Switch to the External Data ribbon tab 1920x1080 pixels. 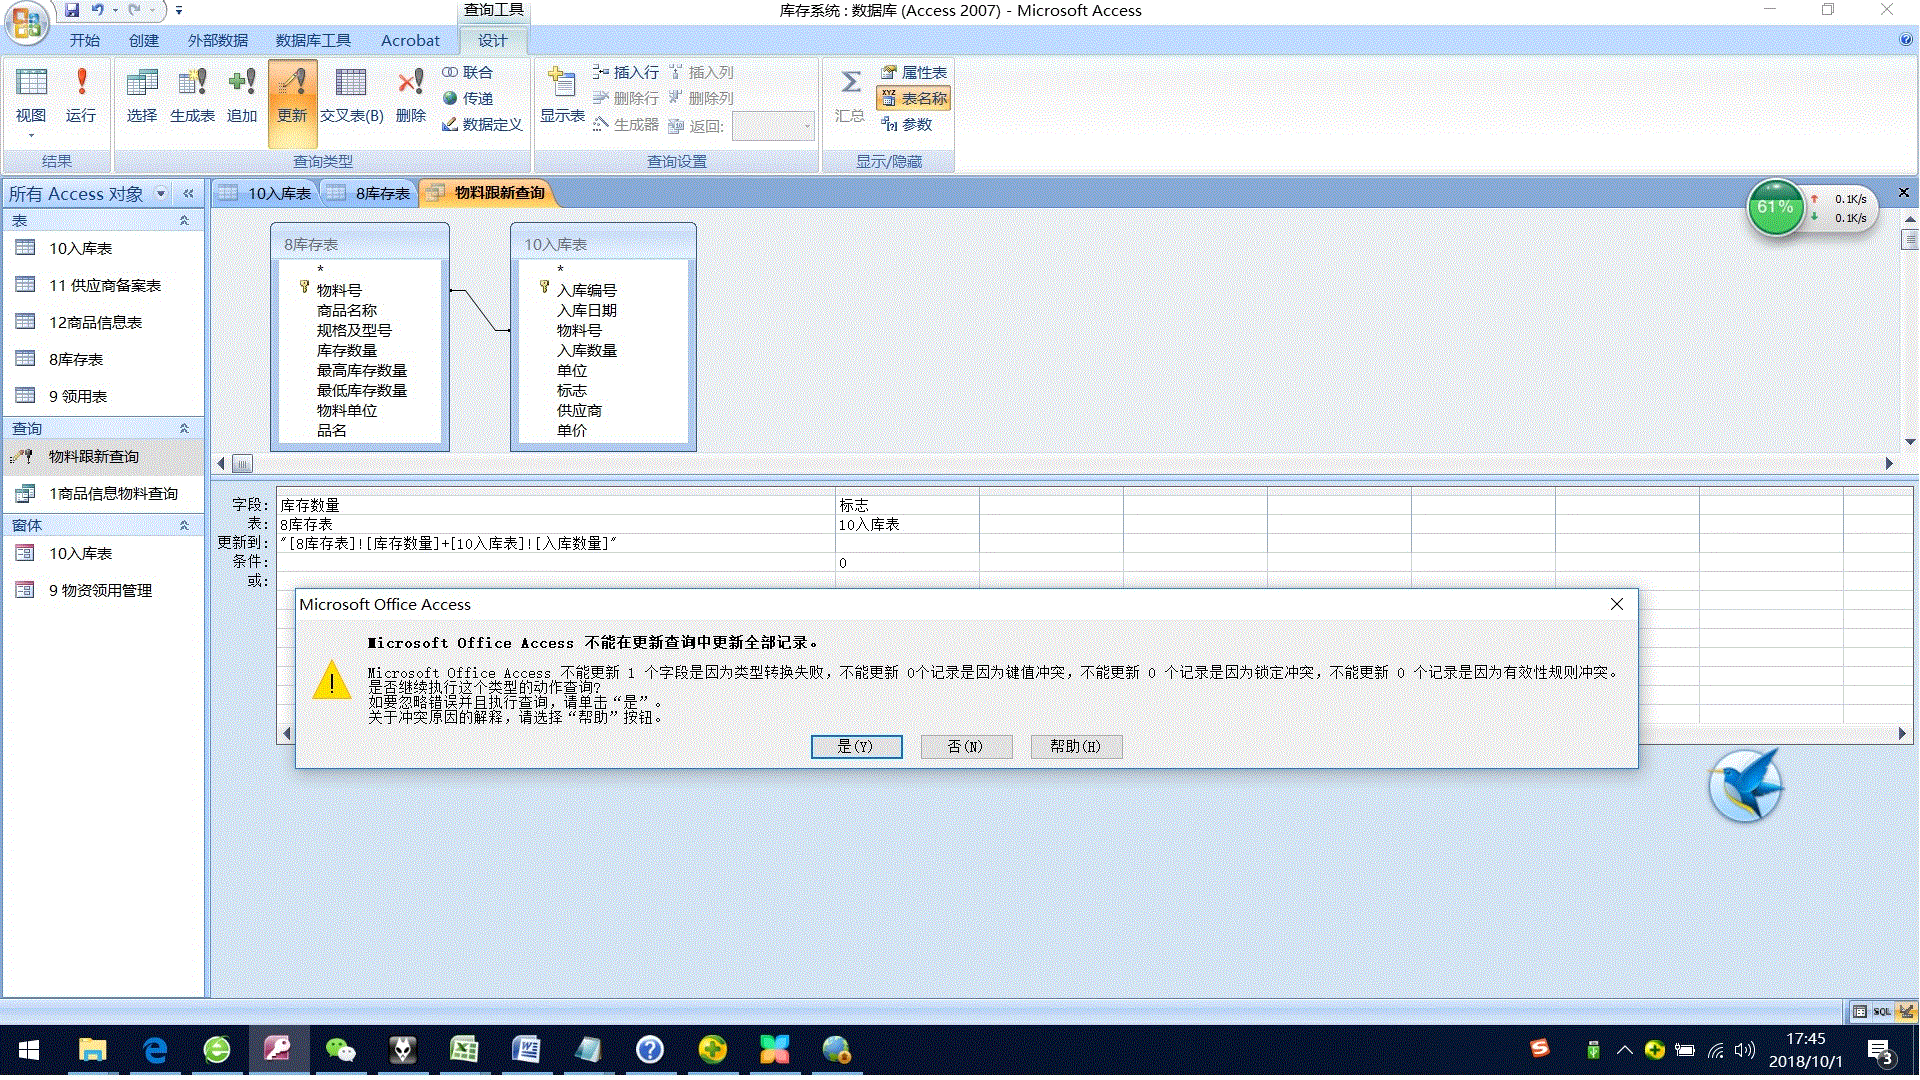[218, 40]
